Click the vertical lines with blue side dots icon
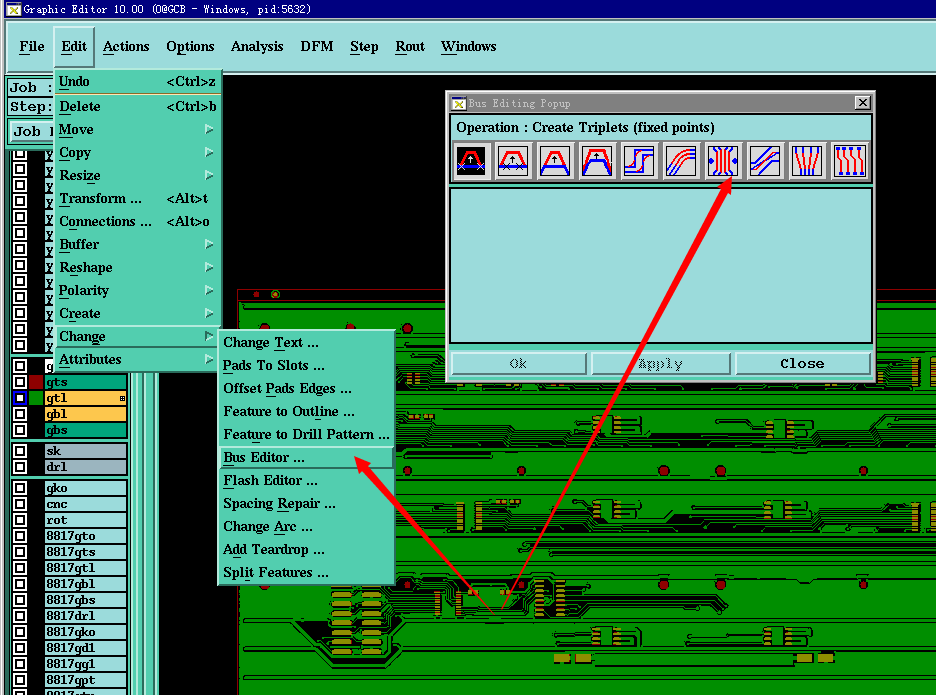Screen dimensions: 936x695 click(x=723, y=161)
